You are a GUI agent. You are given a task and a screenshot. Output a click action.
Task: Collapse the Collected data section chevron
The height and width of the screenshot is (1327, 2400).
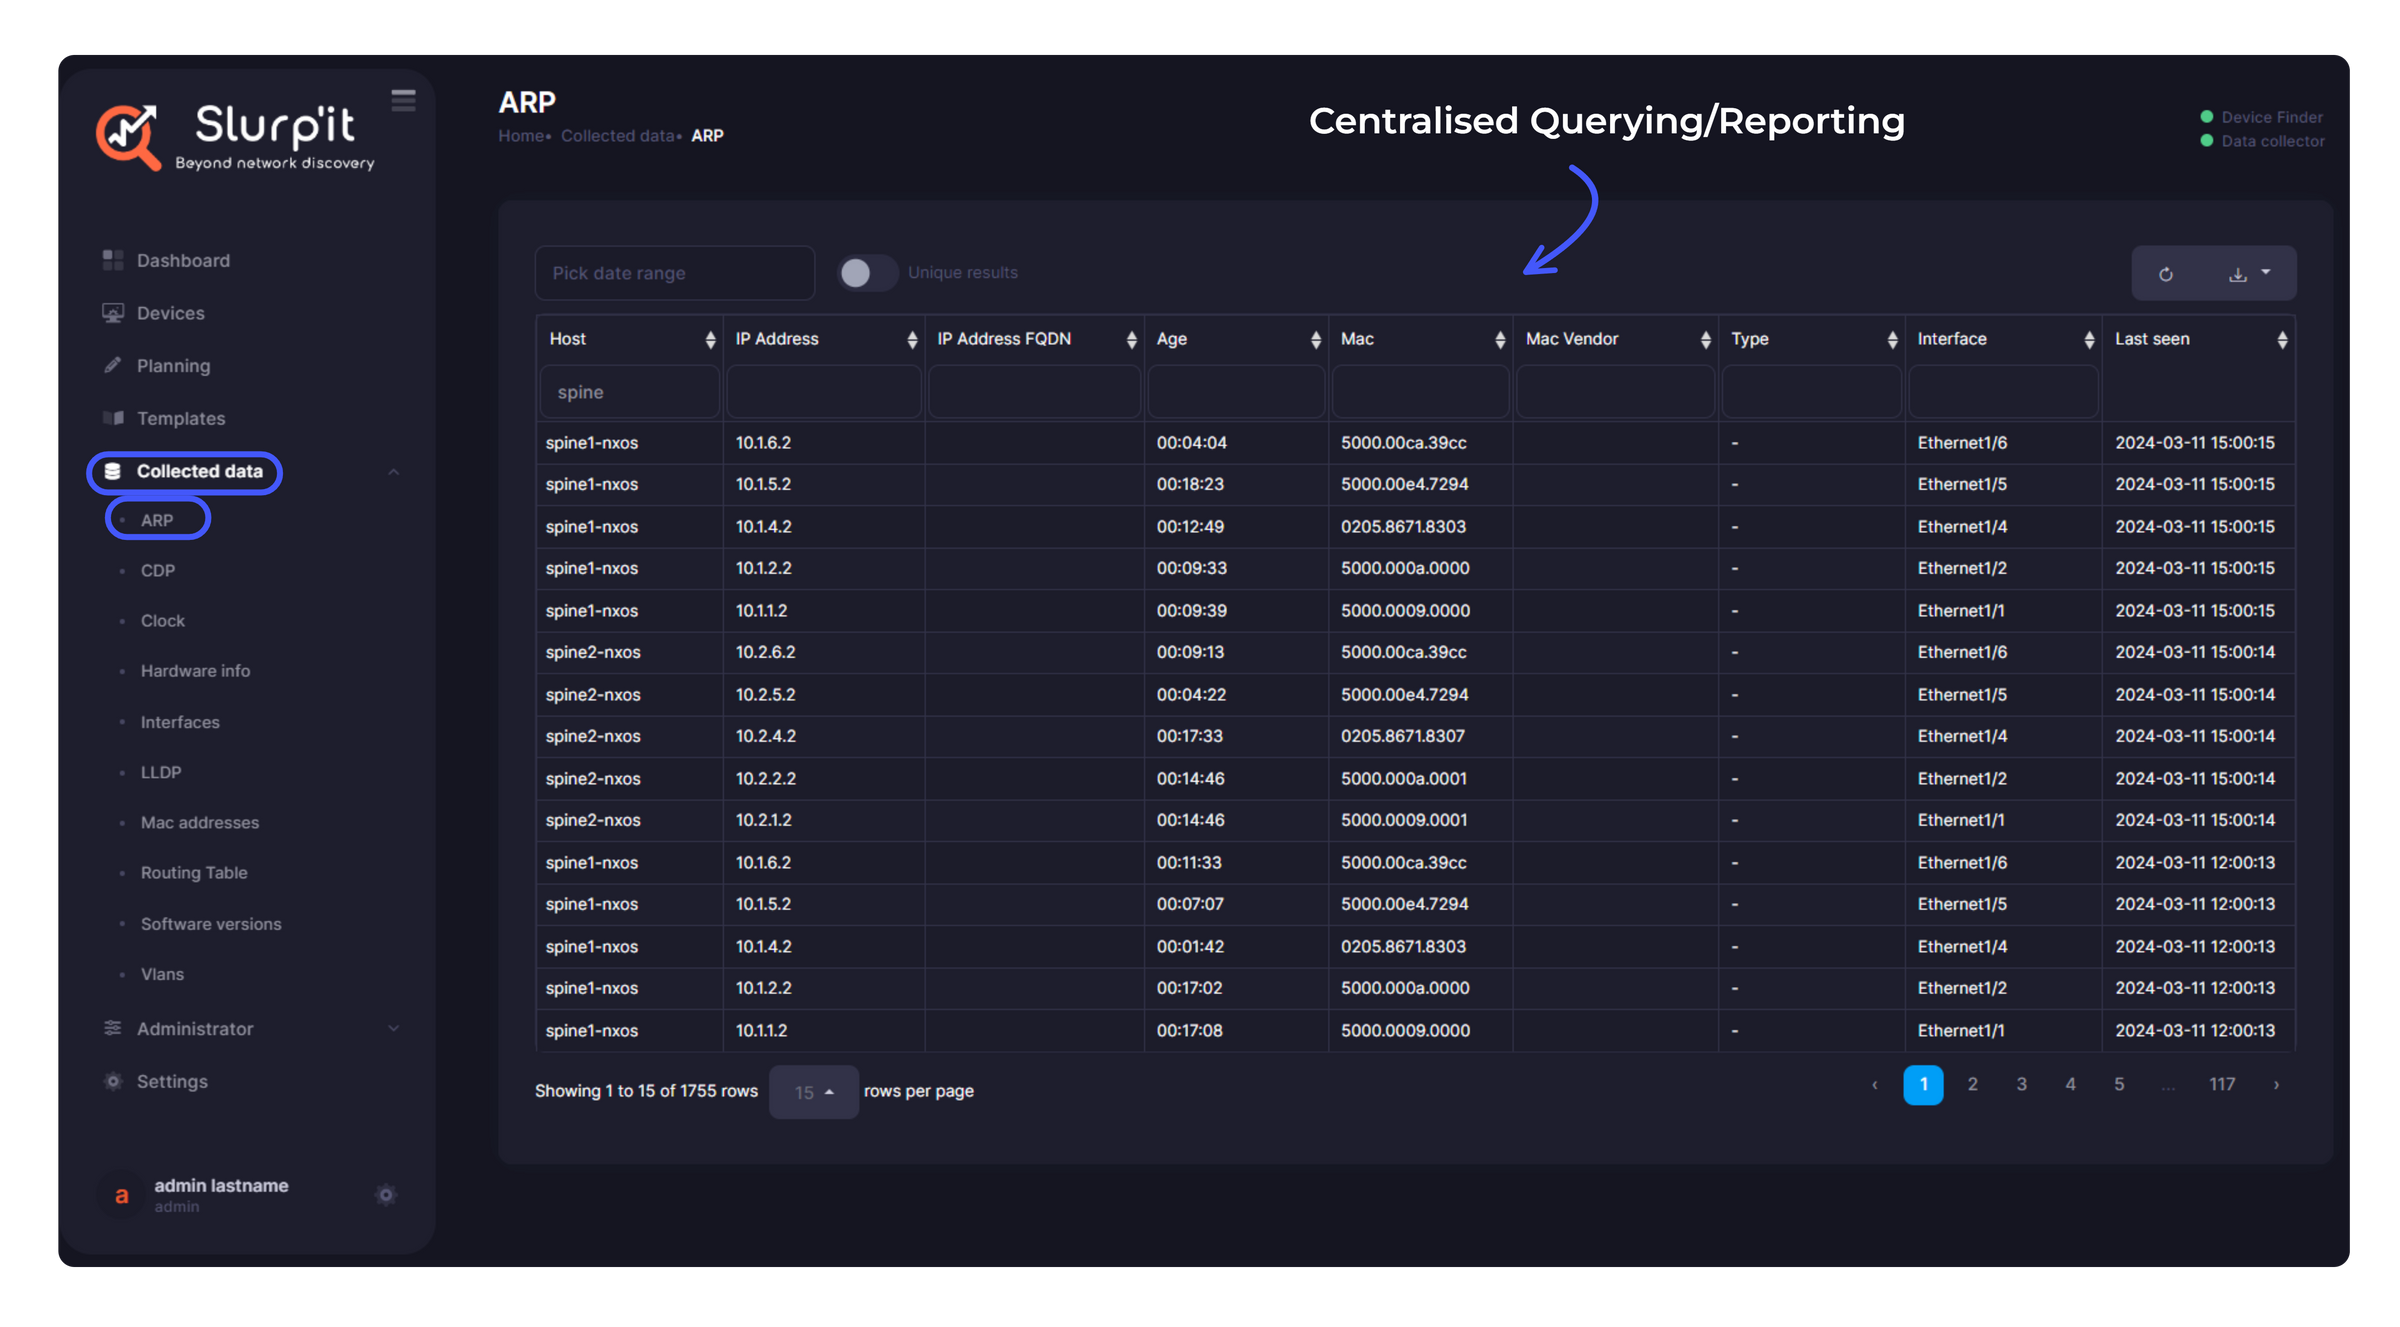[396, 471]
